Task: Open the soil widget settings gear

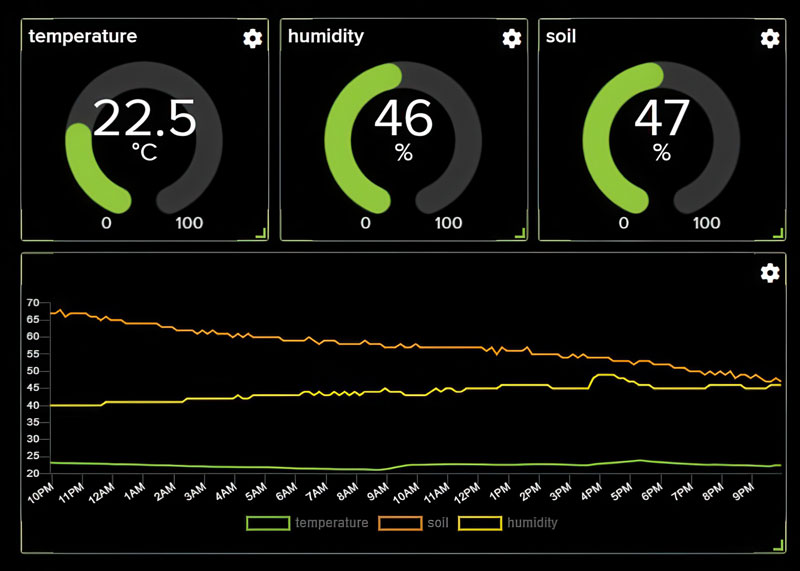Action: pyautogui.click(x=770, y=38)
